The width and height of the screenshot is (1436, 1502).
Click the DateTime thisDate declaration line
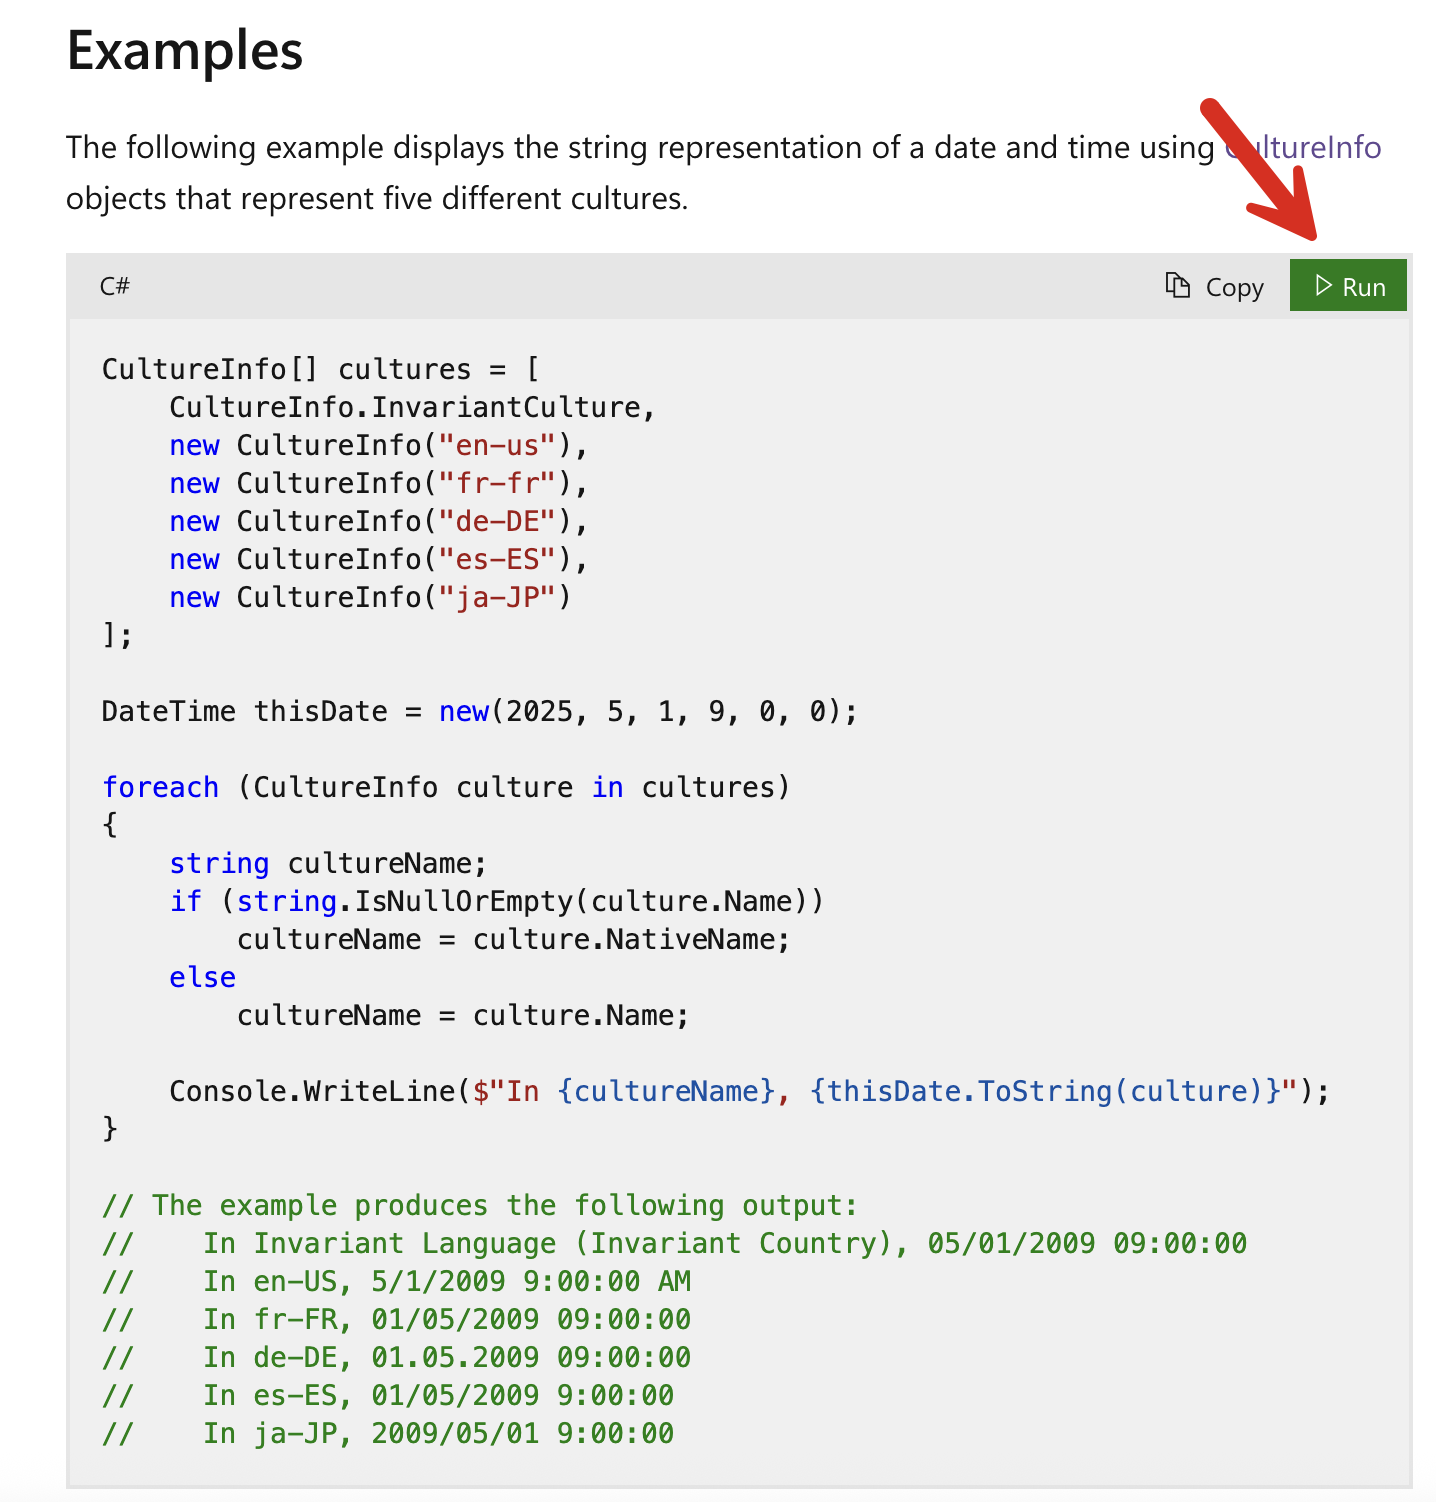pos(477,711)
